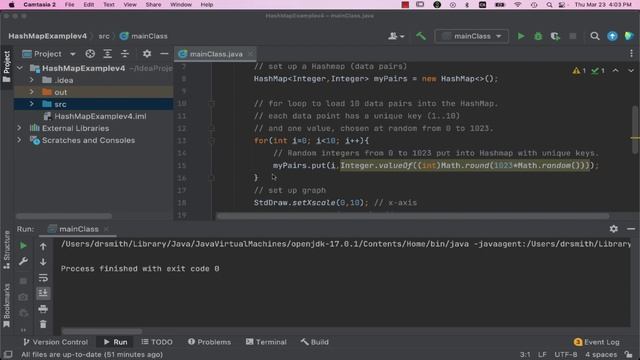The height and width of the screenshot is (360, 640).
Task: Expand the .idea folder
Action: point(32,80)
